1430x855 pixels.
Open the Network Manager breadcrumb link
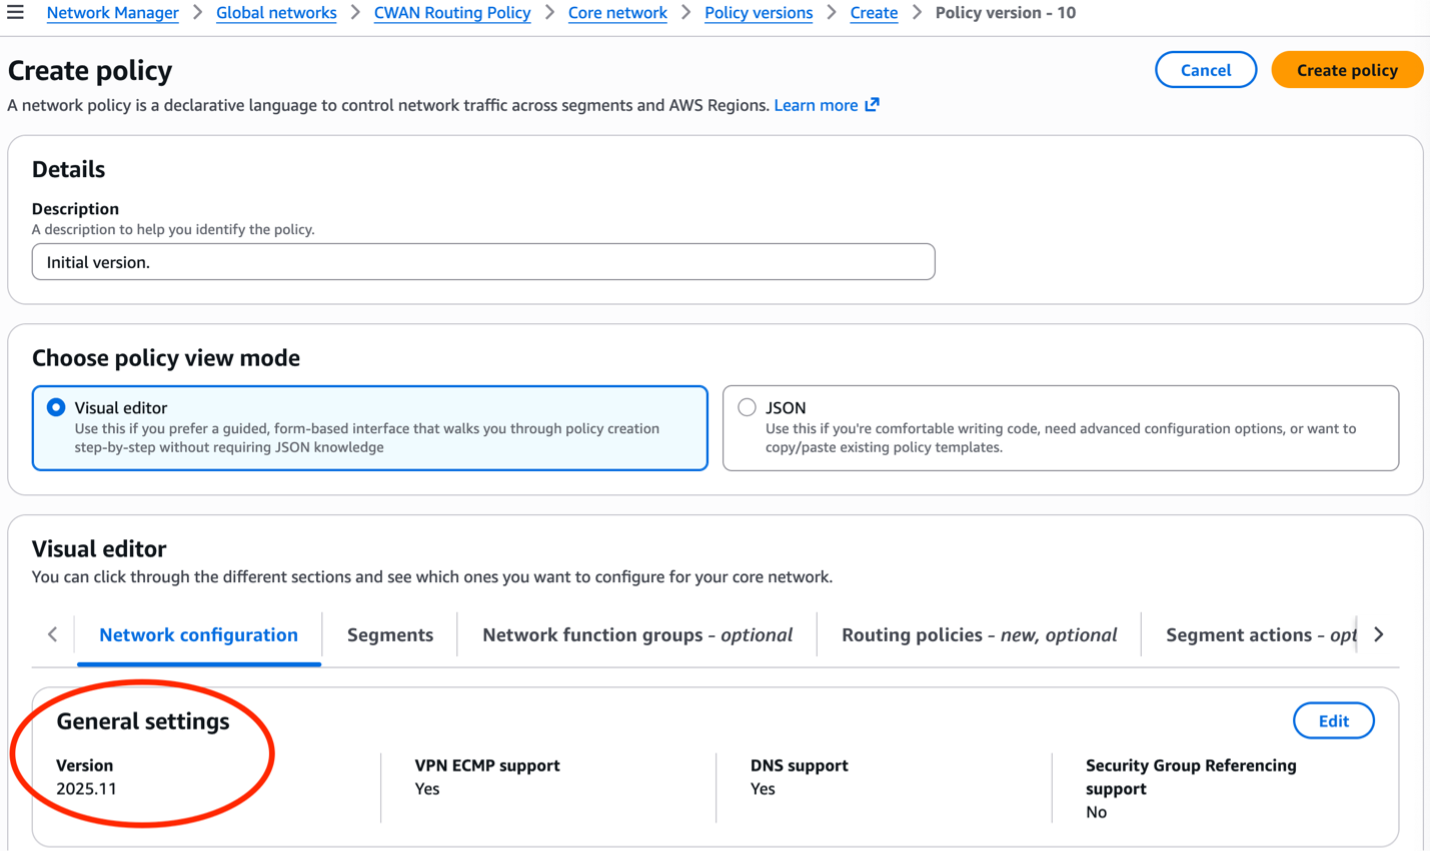click(x=112, y=12)
